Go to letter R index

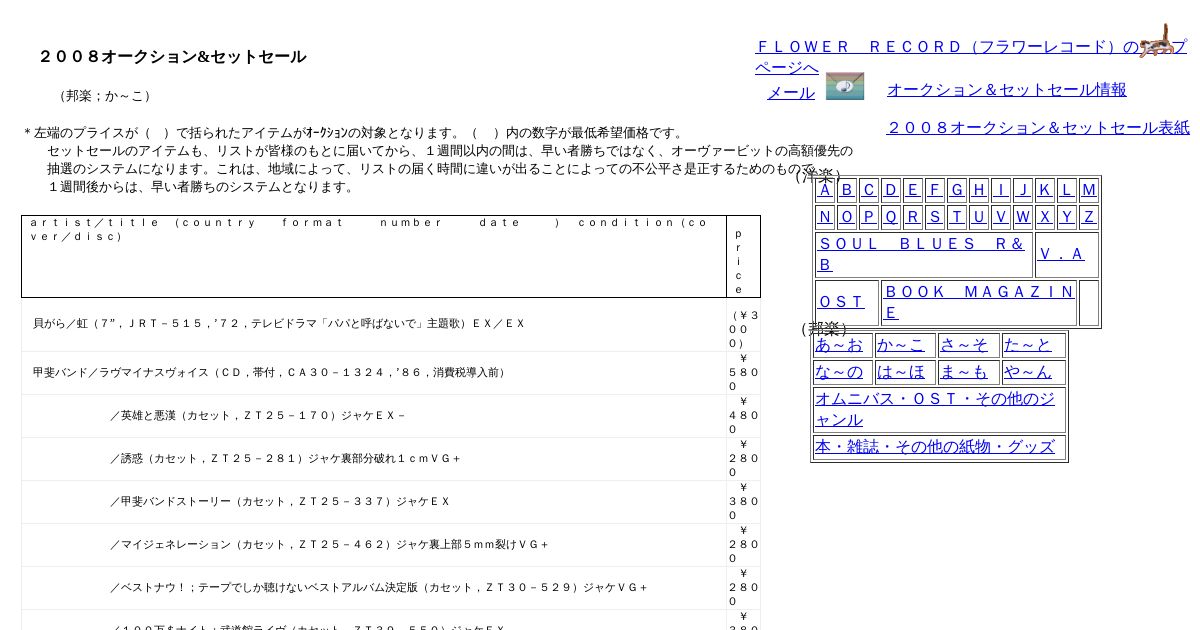click(x=913, y=217)
